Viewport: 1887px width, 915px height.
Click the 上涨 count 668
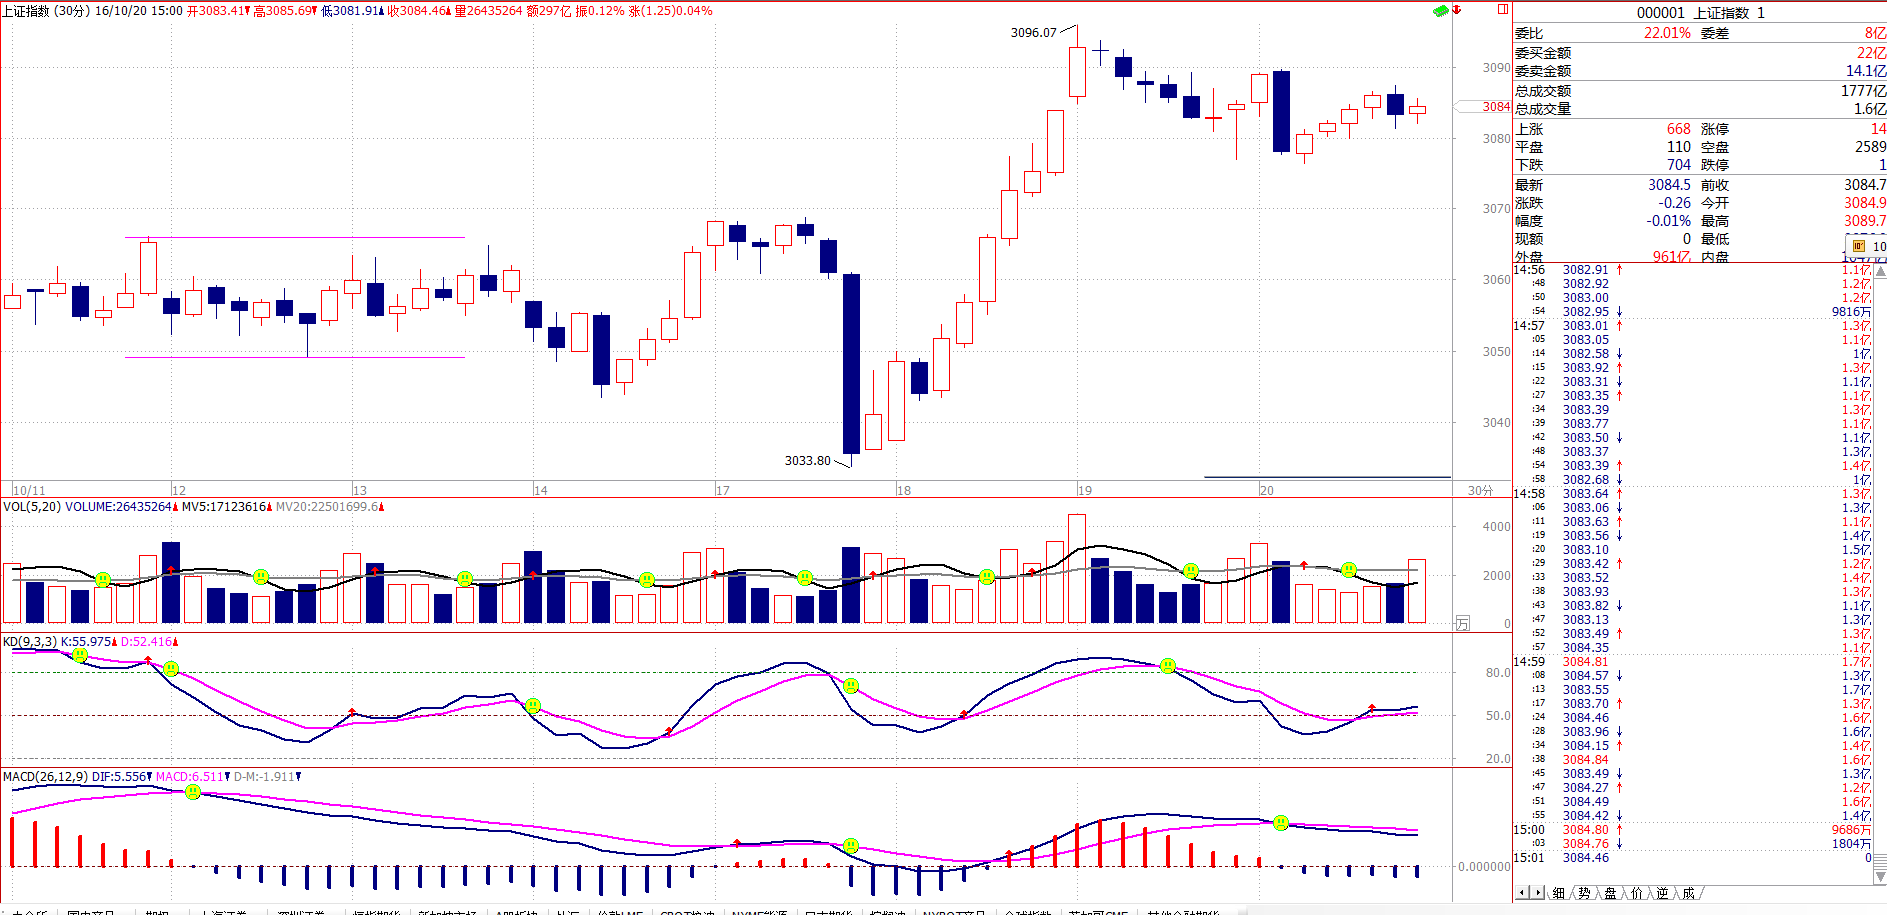(x=1678, y=129)
